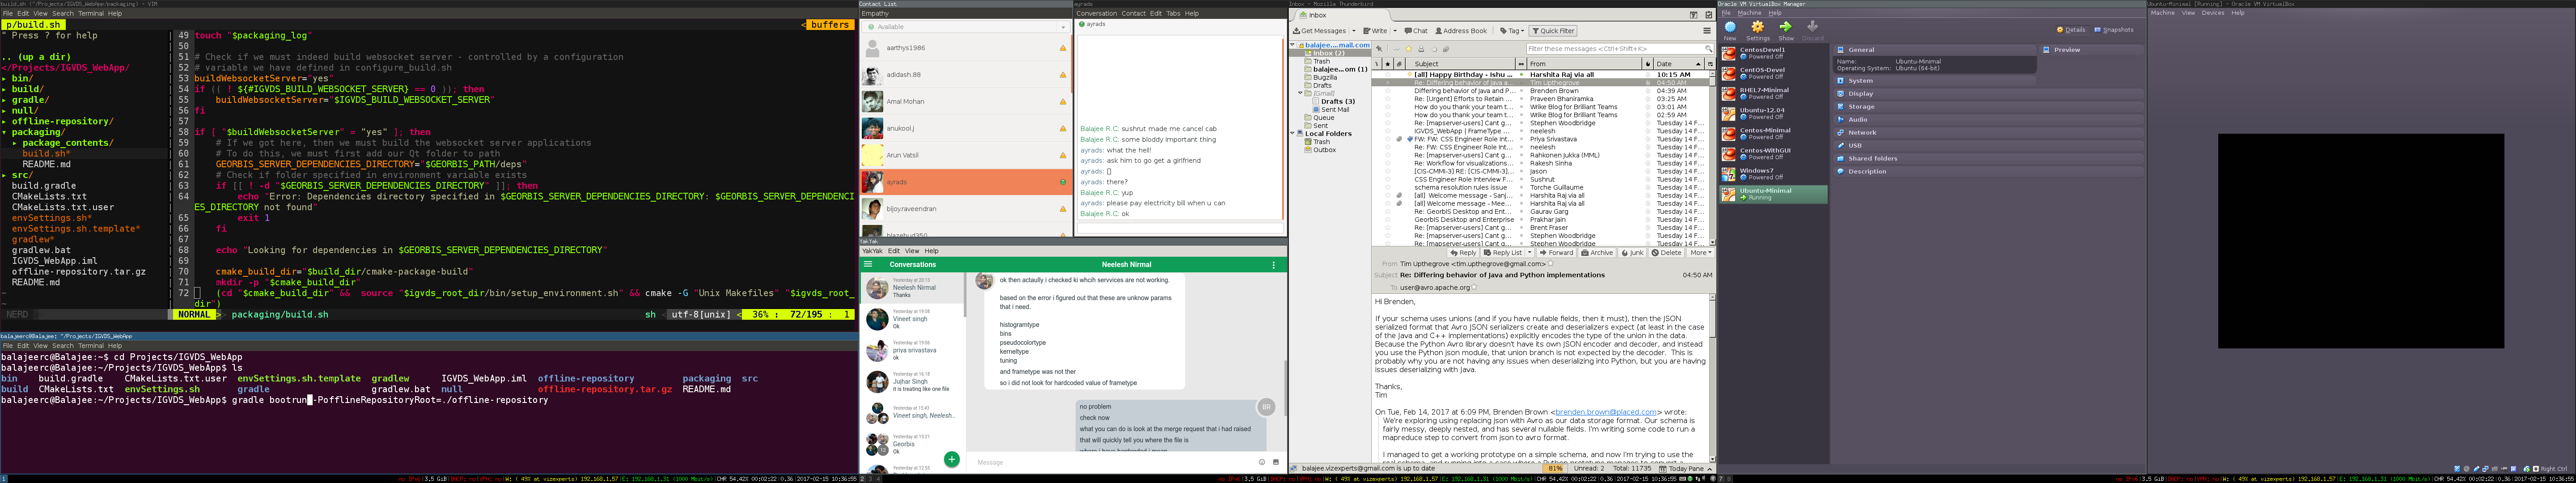
Task: Click the thread column header icon
Action: (1377, 64)
